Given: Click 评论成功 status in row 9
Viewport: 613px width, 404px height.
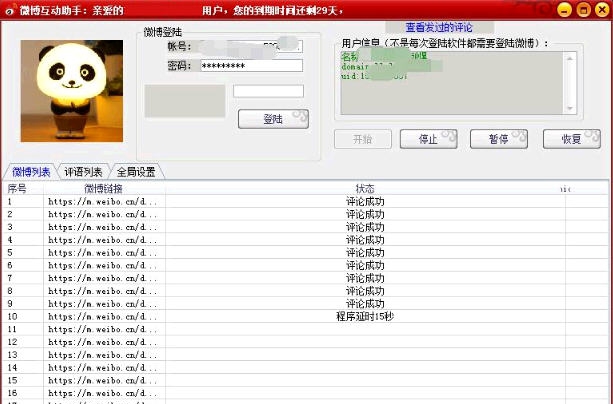Looking at the screenshot, I should pyautogui.click(x=365, y=304).
